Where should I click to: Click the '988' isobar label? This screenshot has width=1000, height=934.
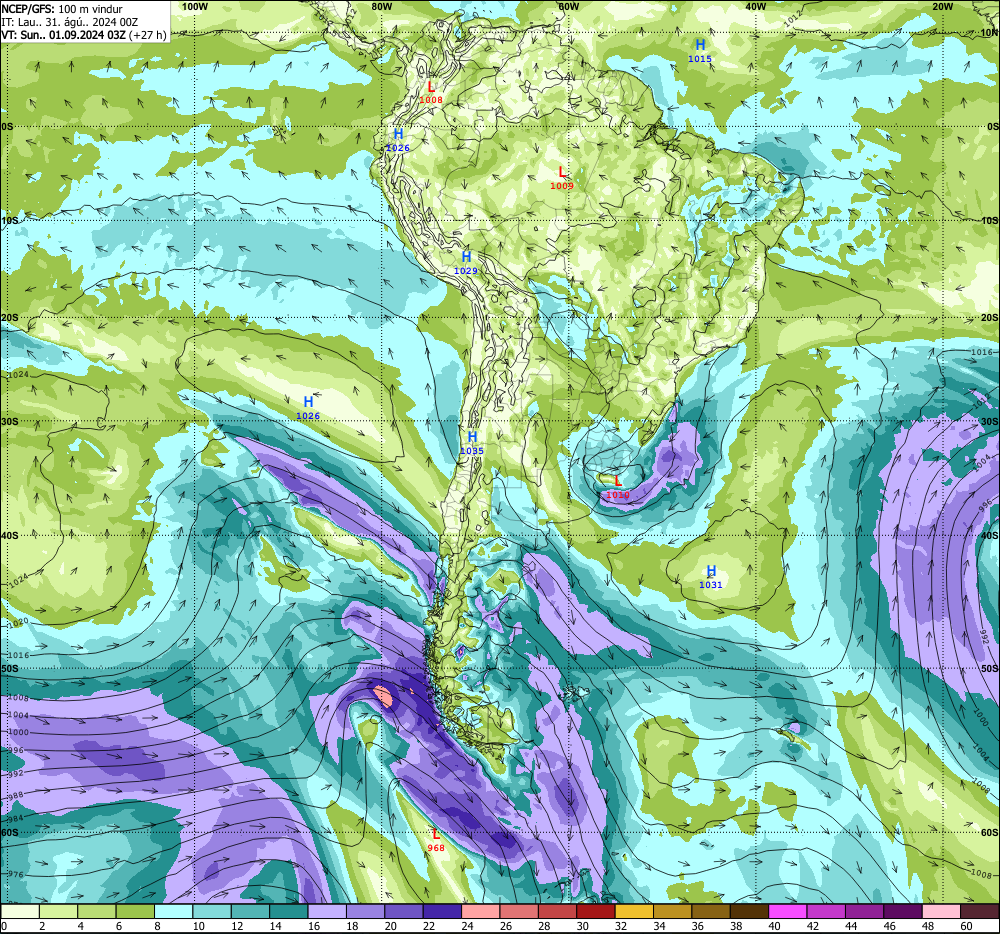click(x=16, y=796)
